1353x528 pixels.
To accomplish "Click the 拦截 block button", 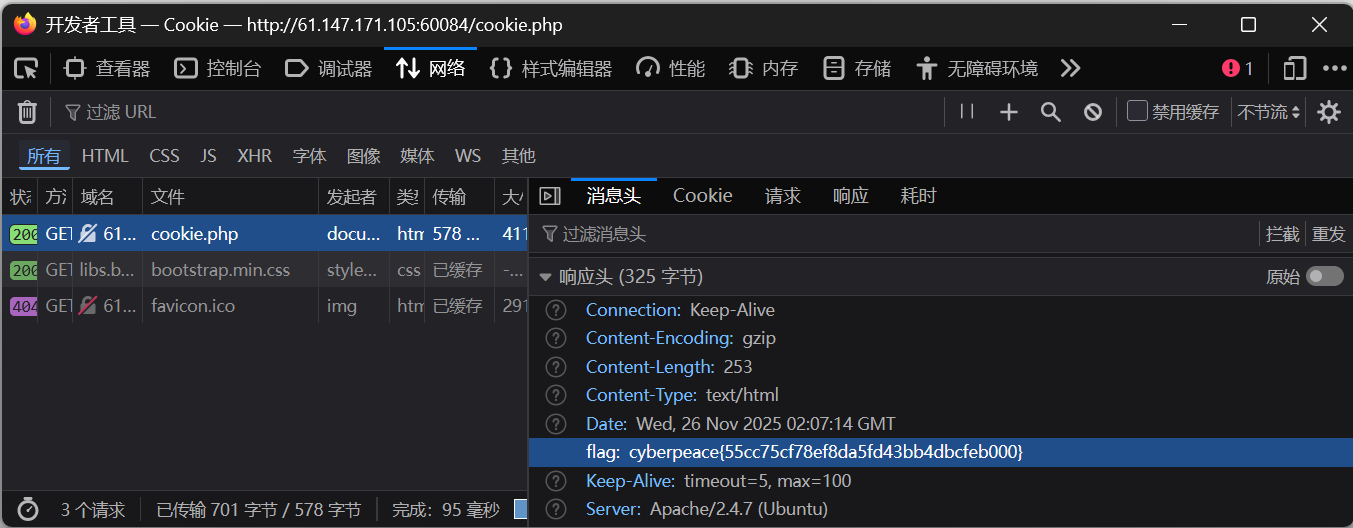I will [x=1282, y=234].
